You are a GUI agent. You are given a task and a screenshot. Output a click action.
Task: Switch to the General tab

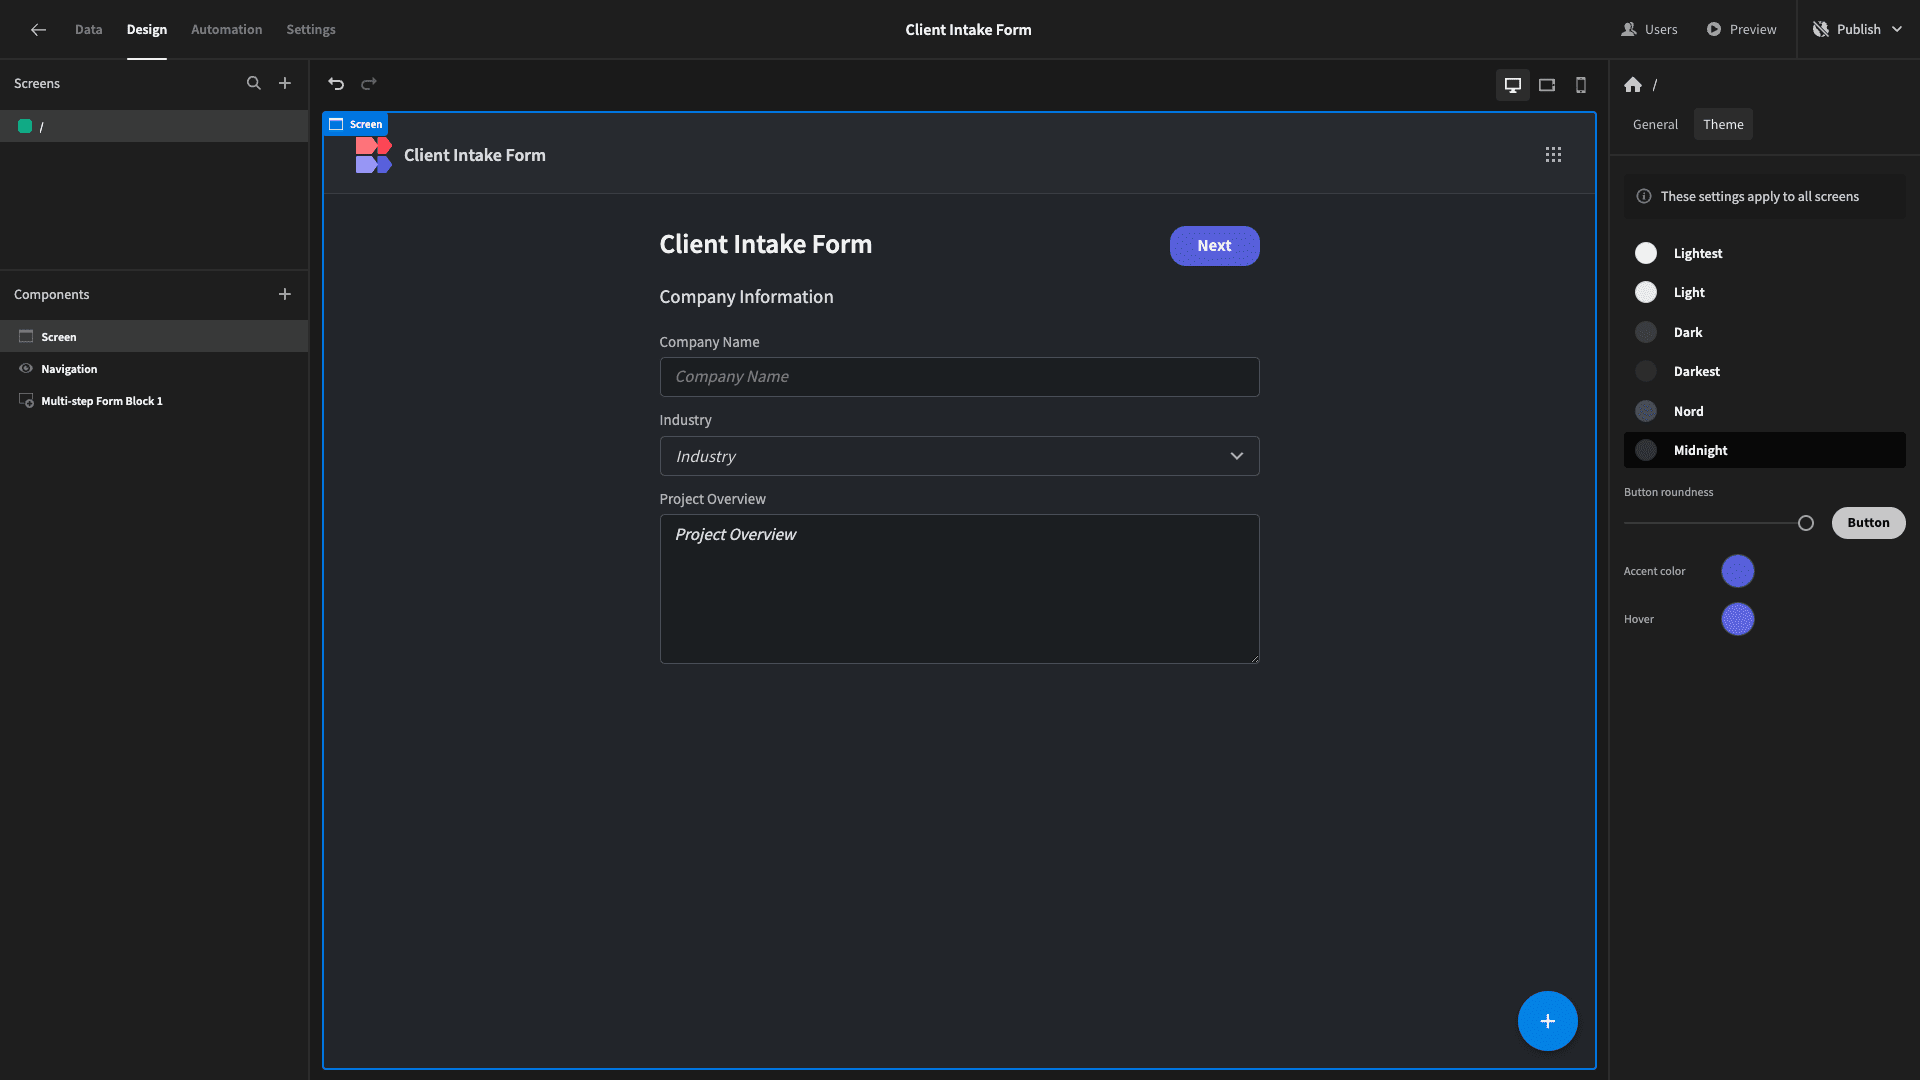tap(1655, 125)
